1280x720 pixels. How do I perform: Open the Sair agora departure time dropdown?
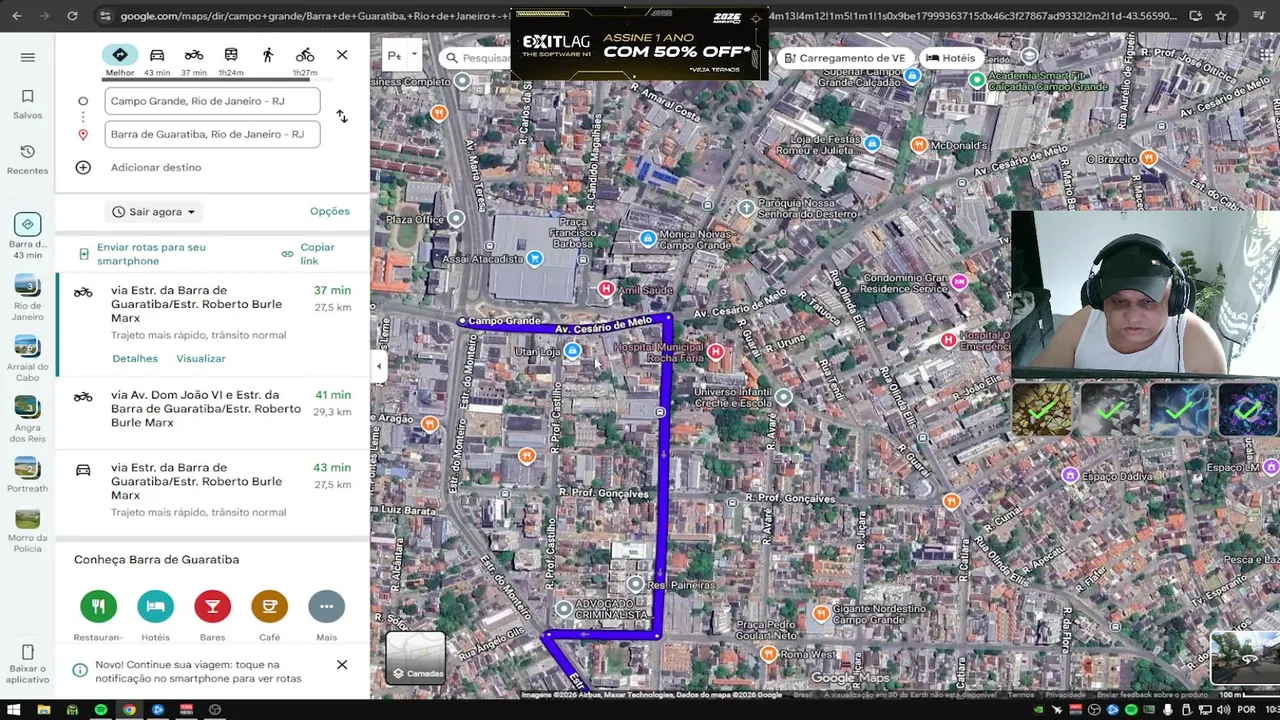click(x=153, y=212)
